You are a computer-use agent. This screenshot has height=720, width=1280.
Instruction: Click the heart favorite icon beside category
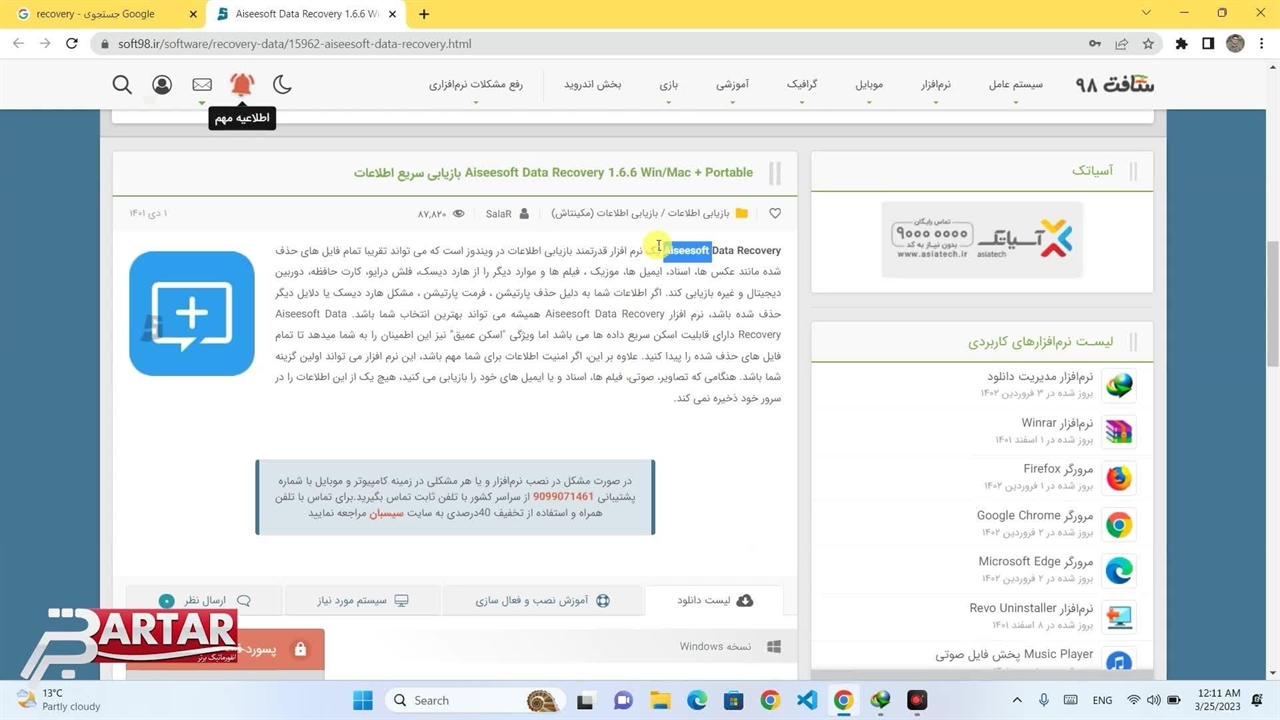pyautogui.click(x=775, y=214)
